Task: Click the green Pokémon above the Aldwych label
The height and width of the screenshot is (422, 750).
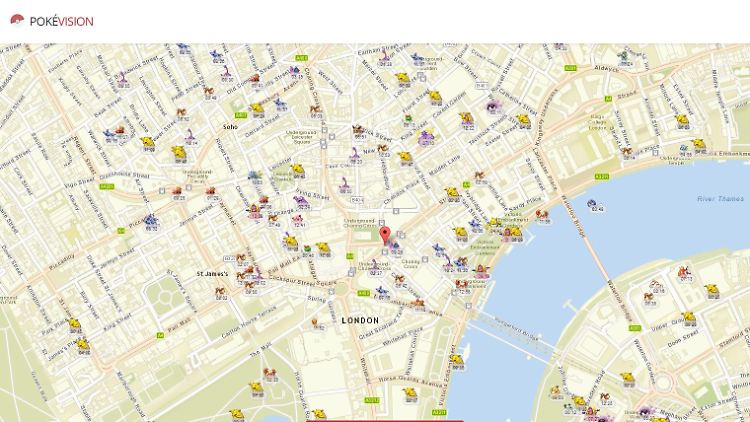Action: [x=623, y=56]
